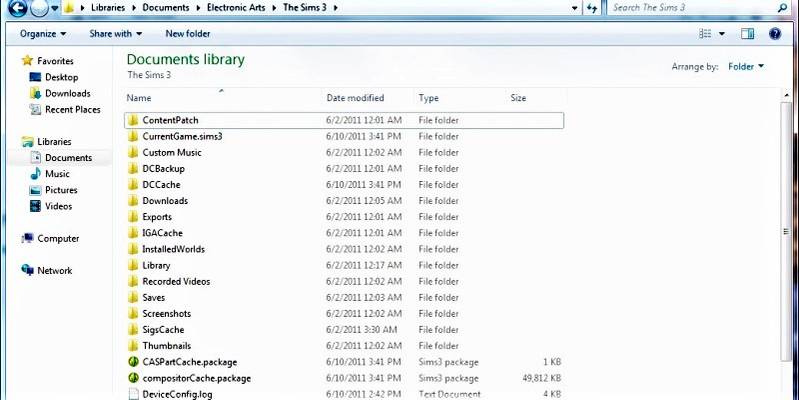Viewport: 799px width, 400px height.
Task: Click the vertical scrollbar thumb
Action: [x=786, y=230]
